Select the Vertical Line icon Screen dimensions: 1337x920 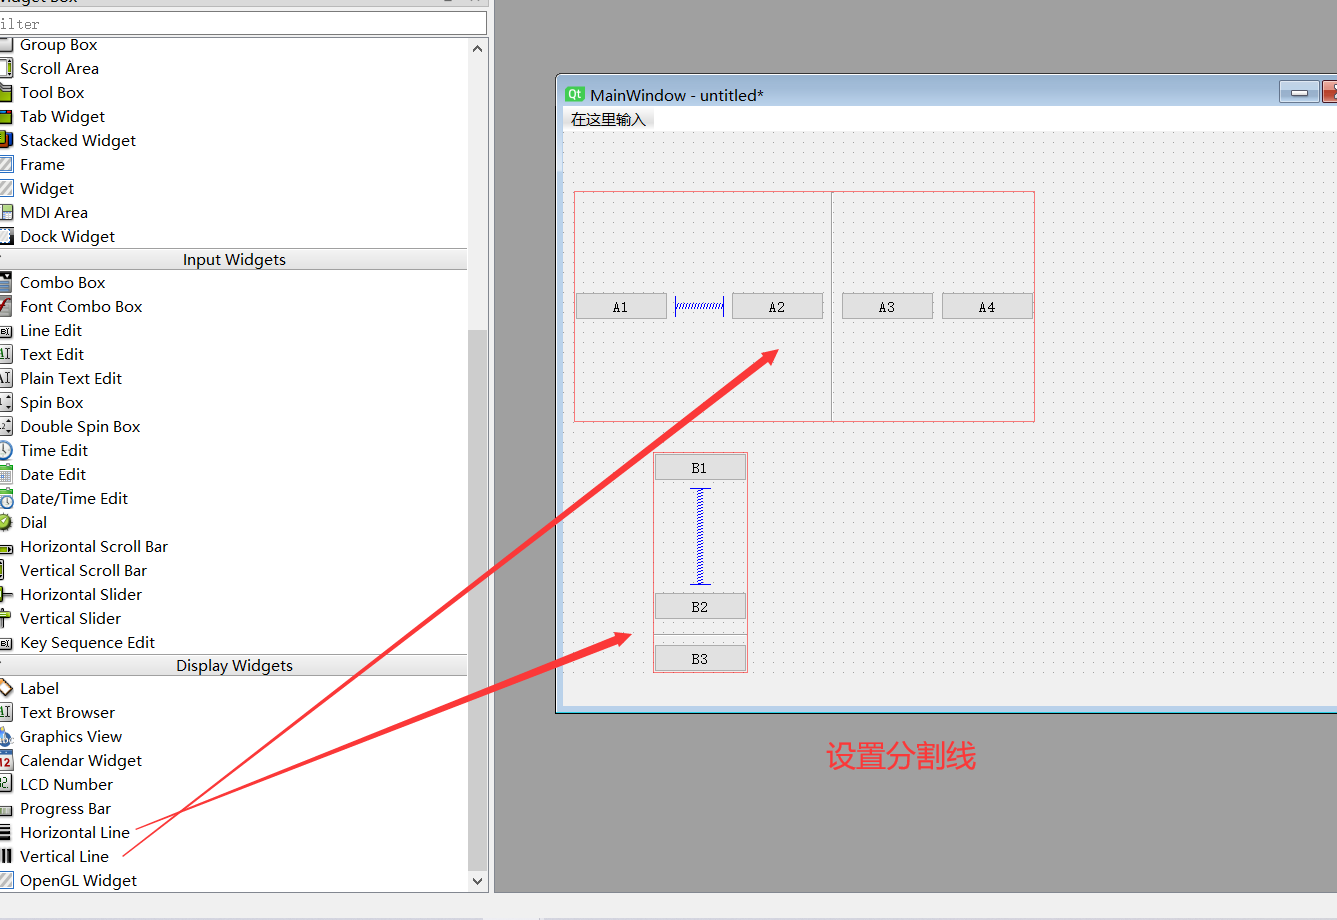pyautogui.click(x=6, y=856)
